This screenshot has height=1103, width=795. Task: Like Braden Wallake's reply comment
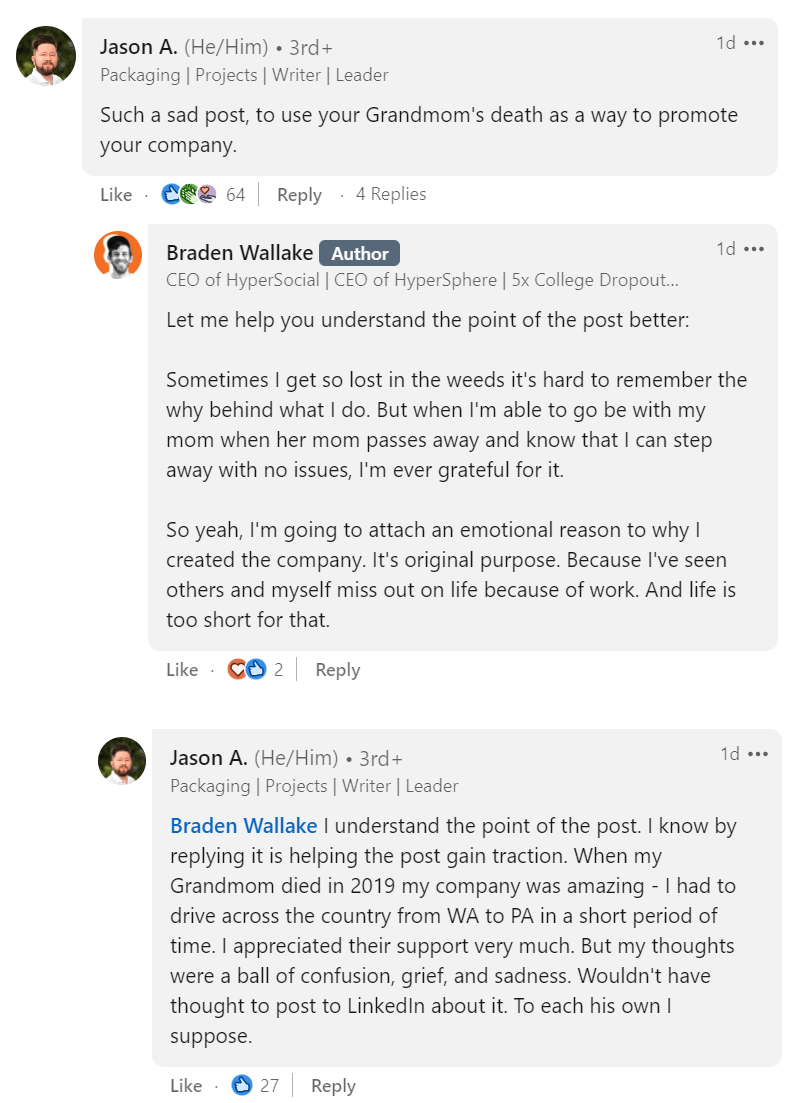tap(182, 670)
